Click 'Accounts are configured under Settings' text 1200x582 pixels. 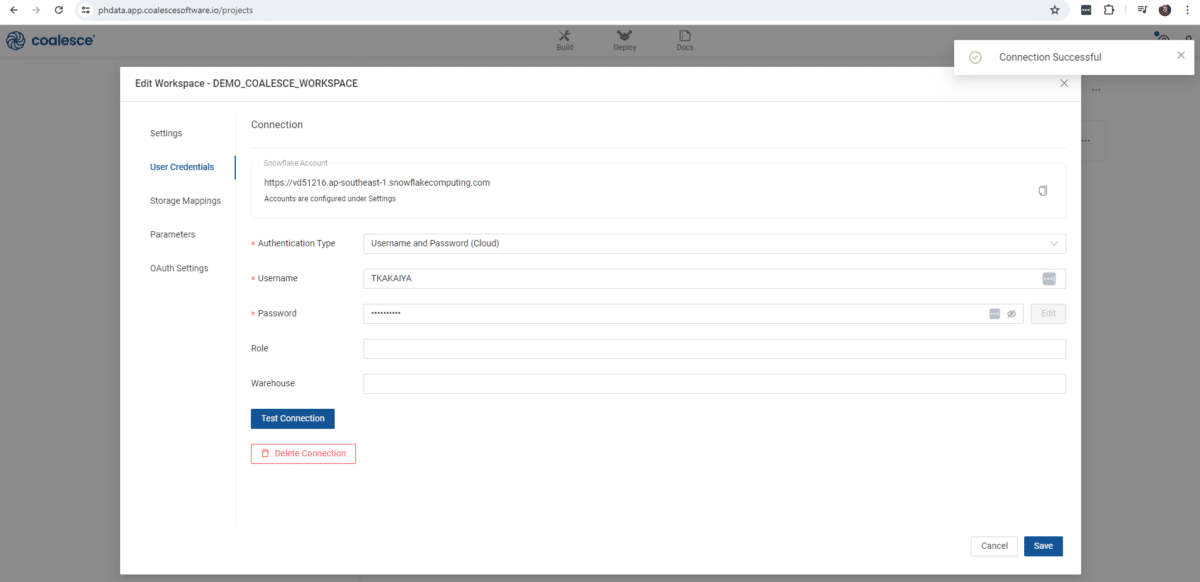(x=330, y=199)
